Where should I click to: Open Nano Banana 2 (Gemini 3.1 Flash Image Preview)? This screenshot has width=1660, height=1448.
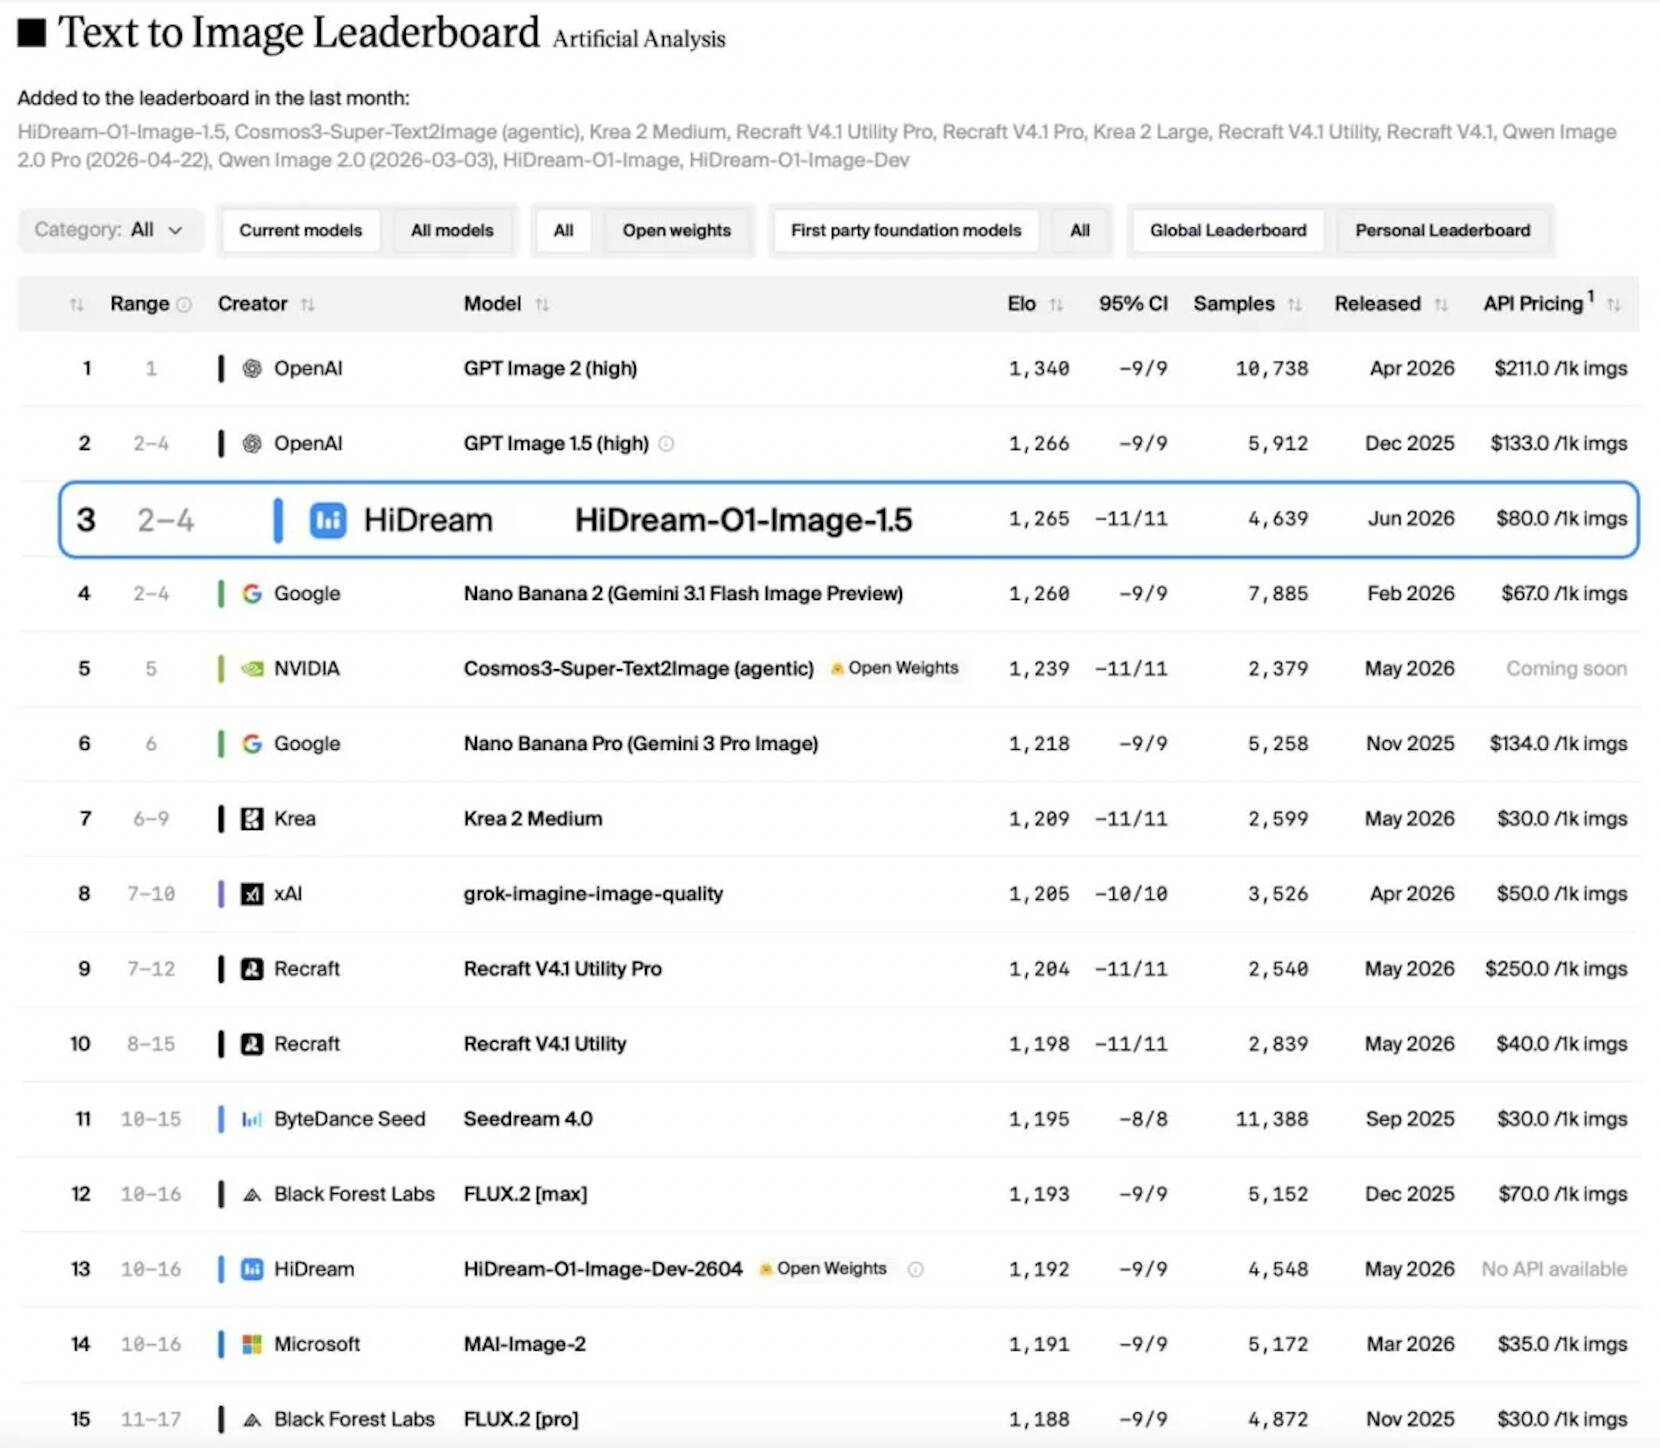tap(683, 593)
